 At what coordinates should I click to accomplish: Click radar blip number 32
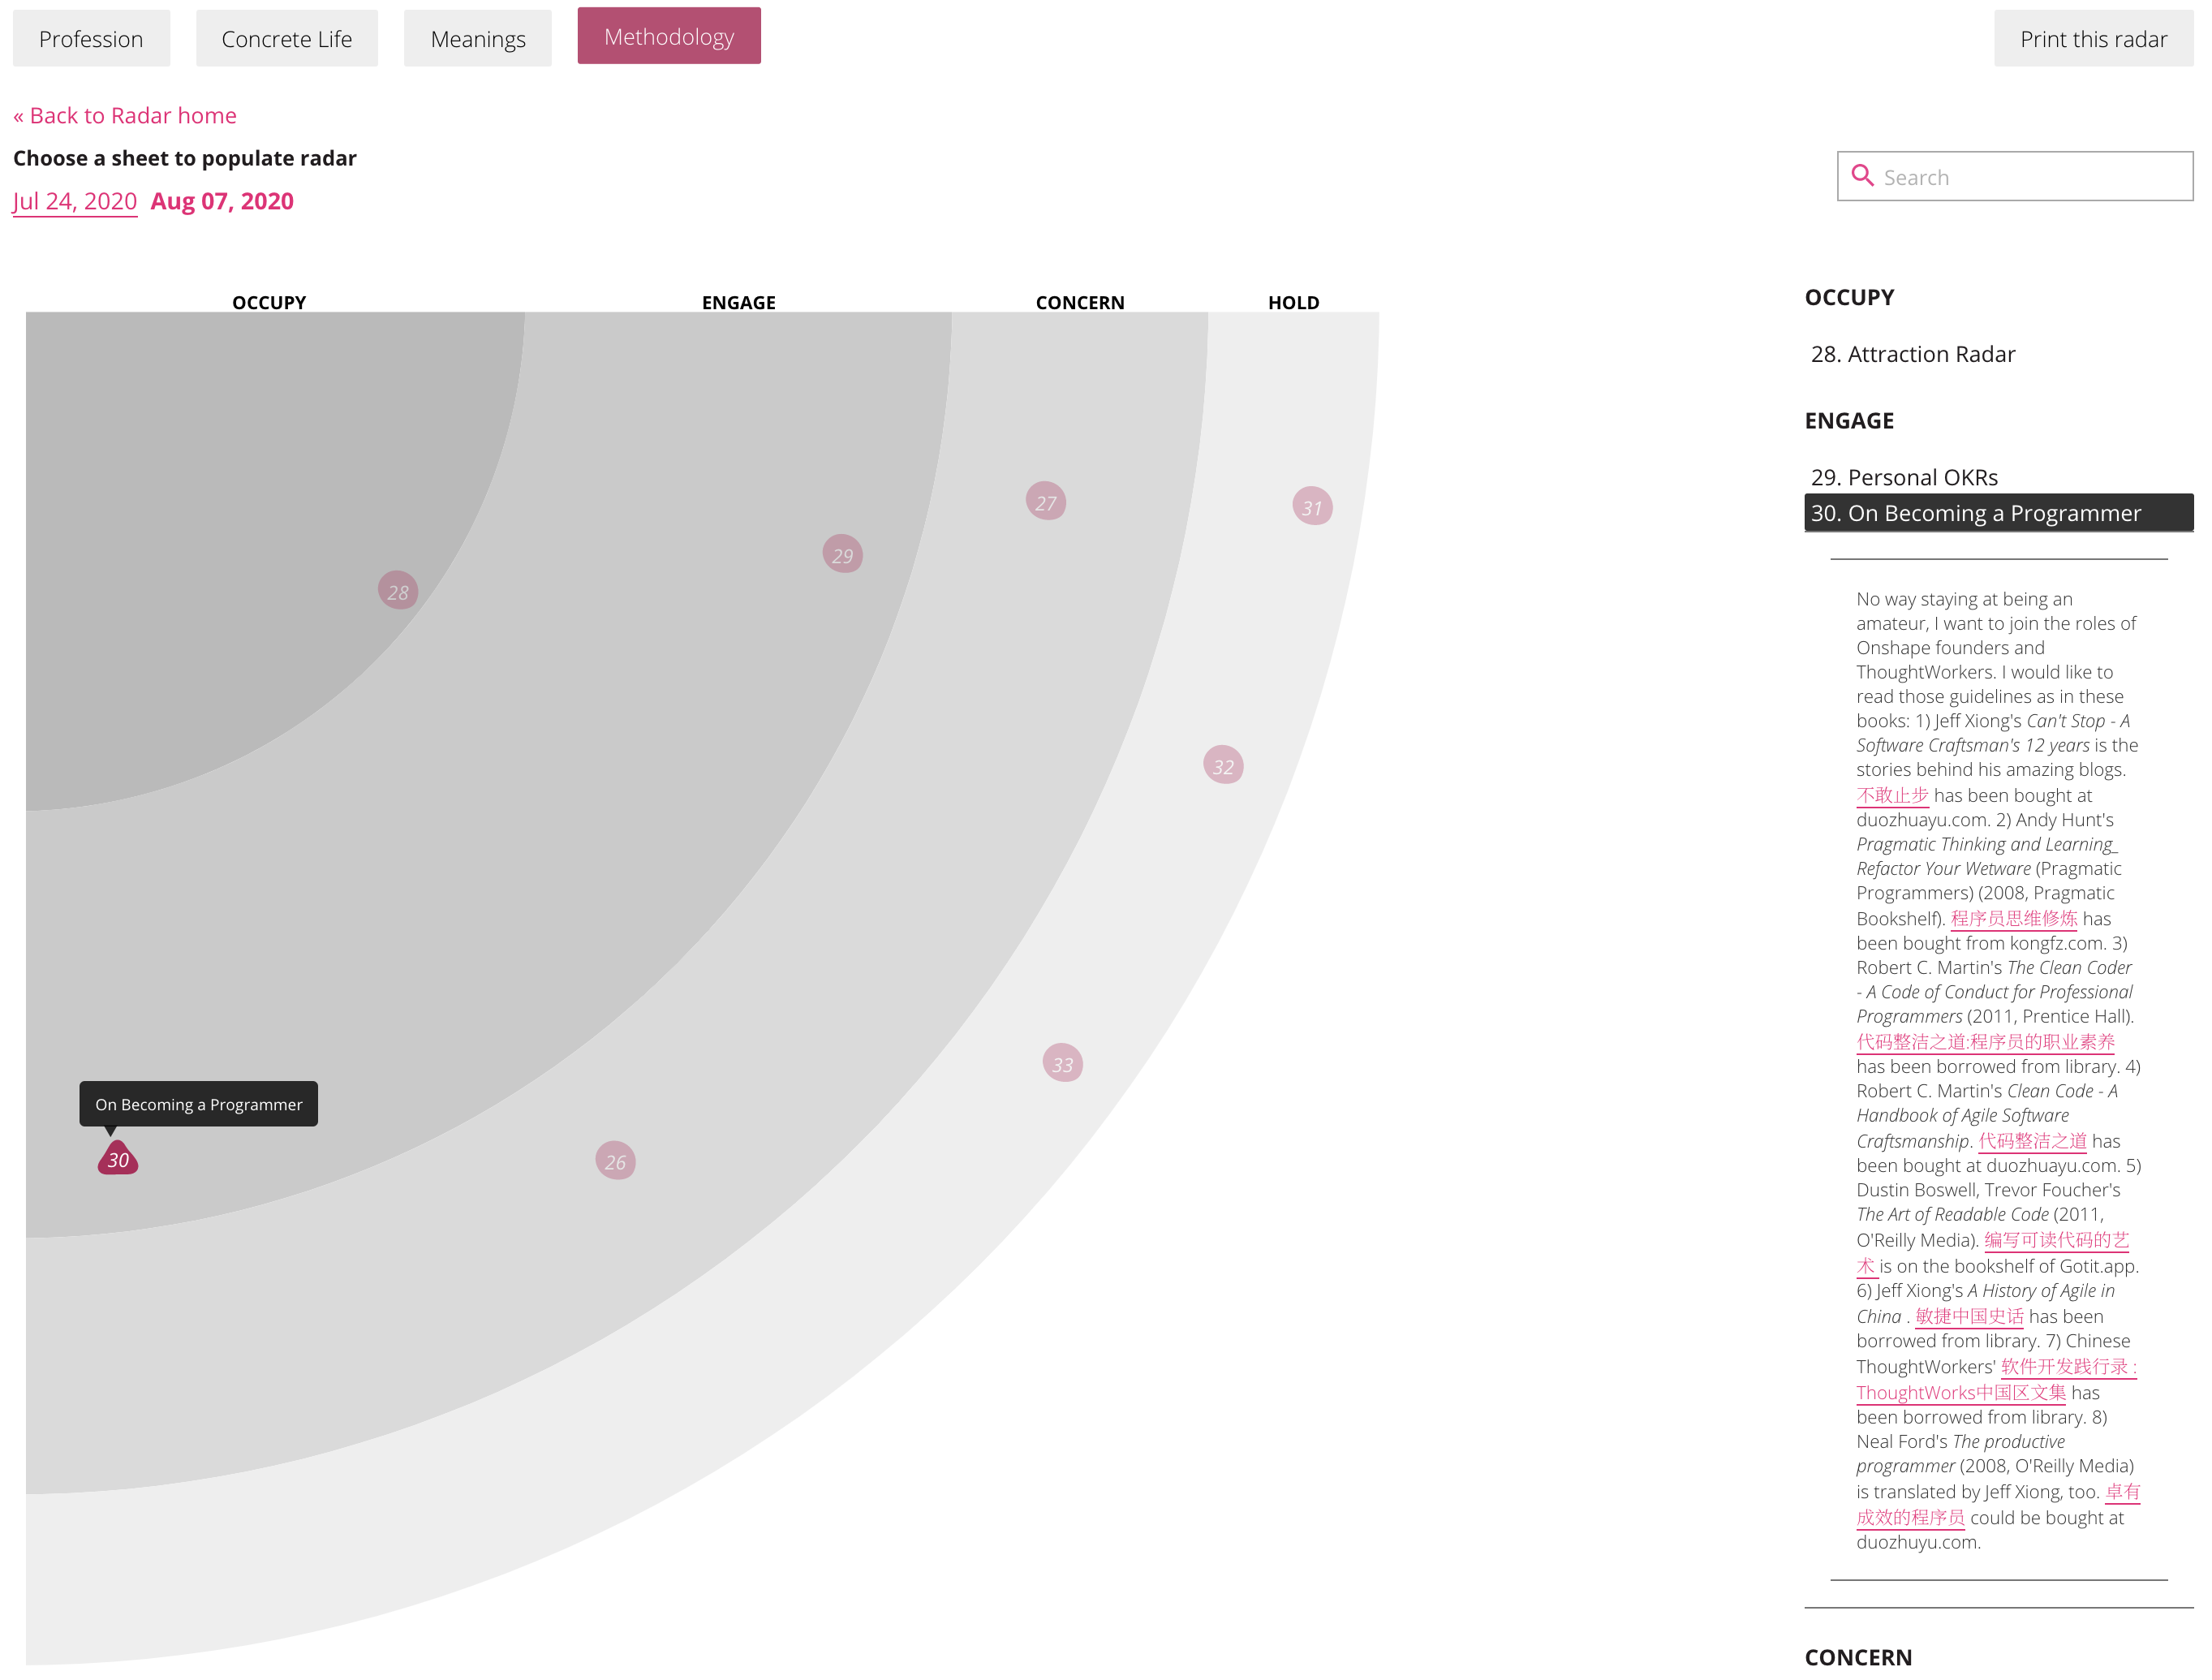pos(1222,766)
